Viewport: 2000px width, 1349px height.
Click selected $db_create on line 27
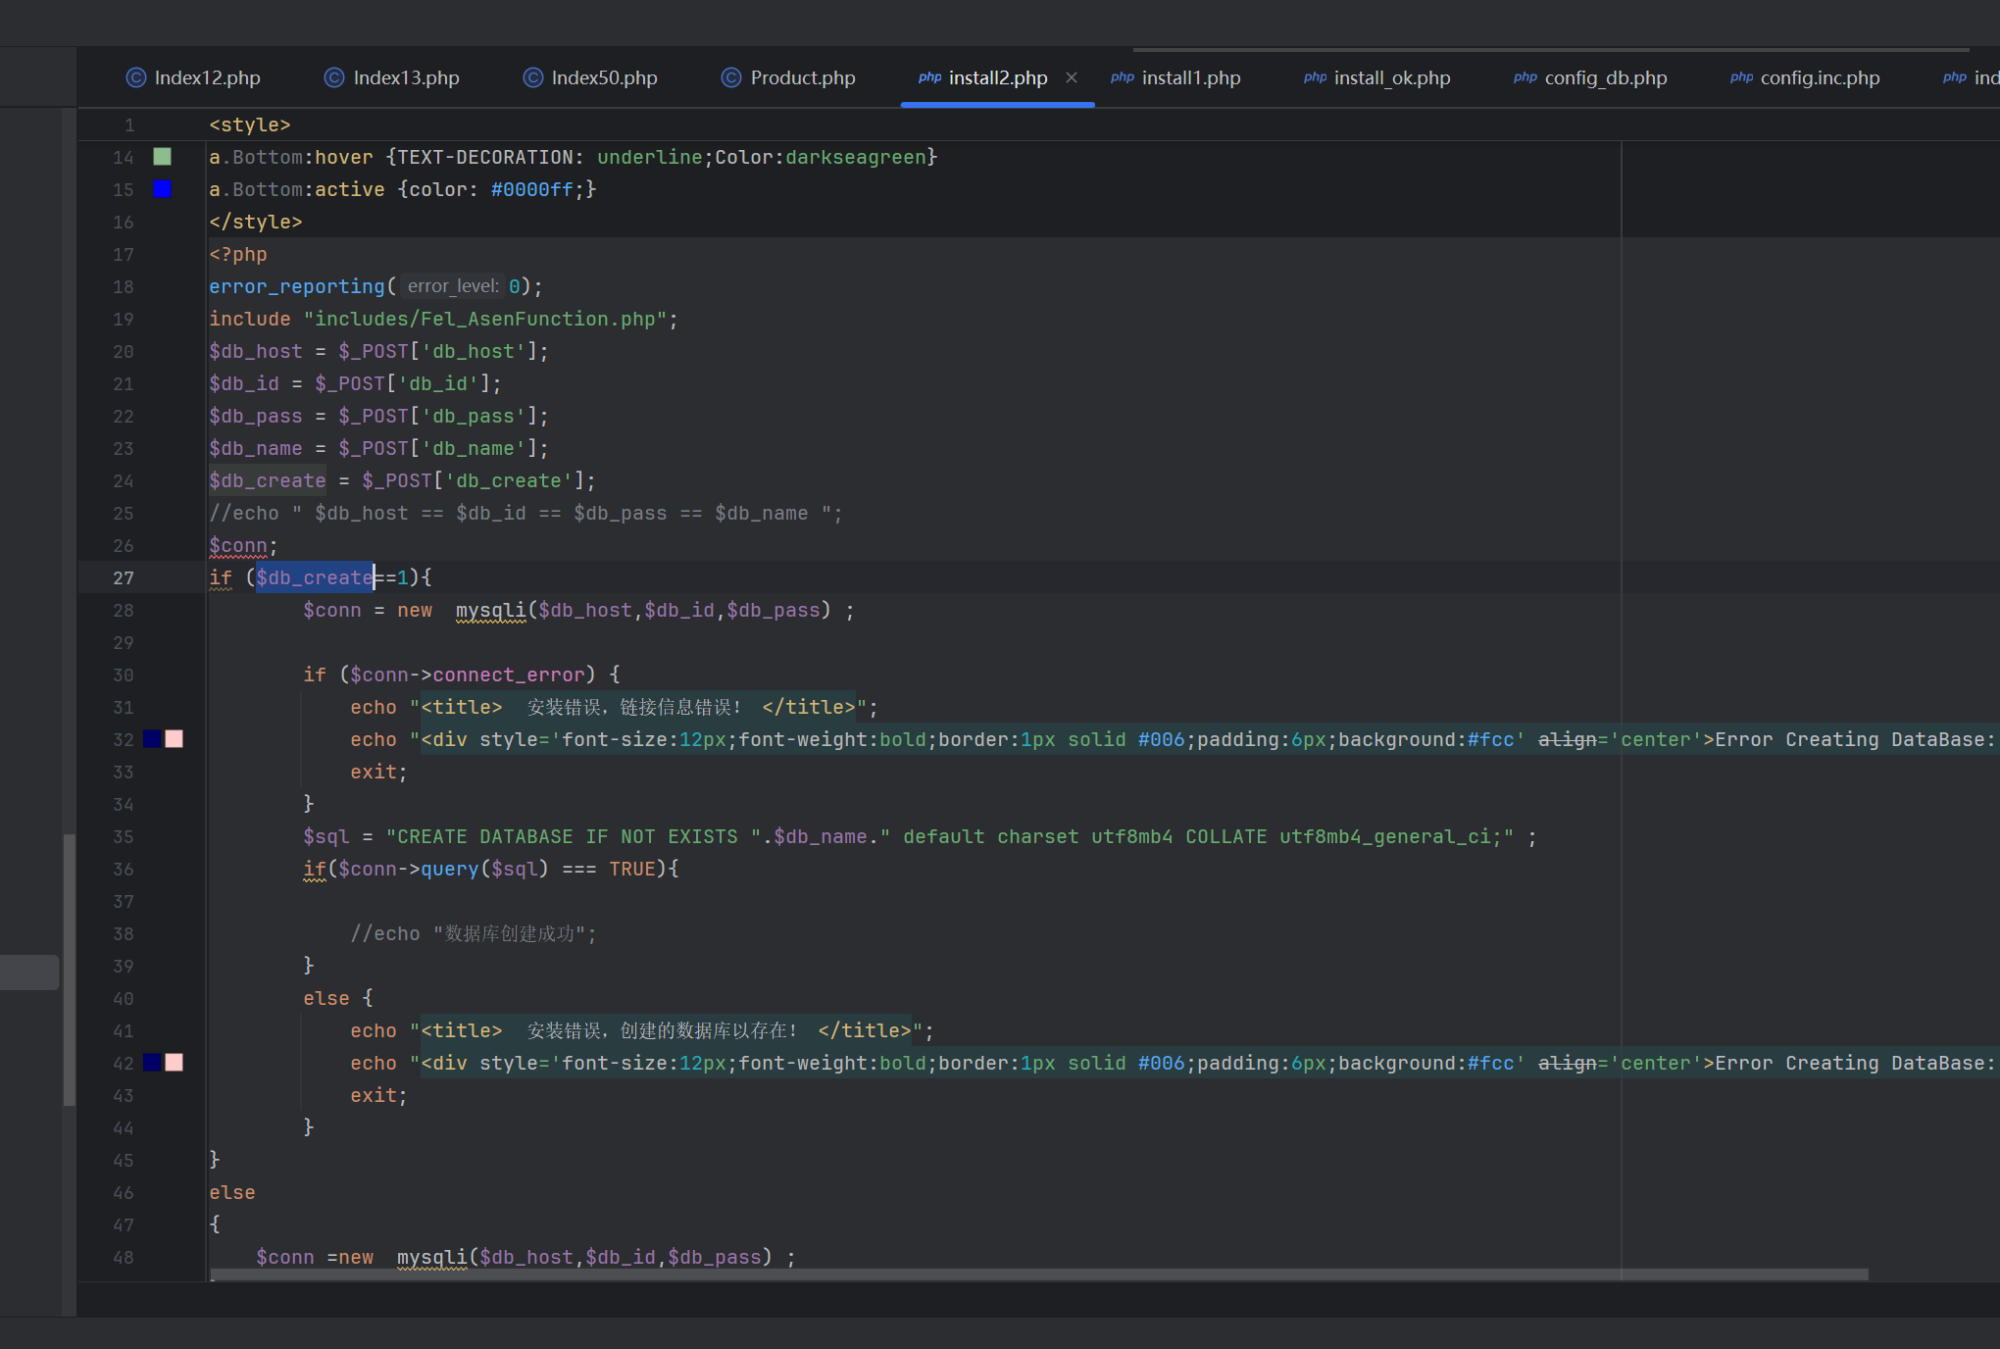tap(315, 578)
